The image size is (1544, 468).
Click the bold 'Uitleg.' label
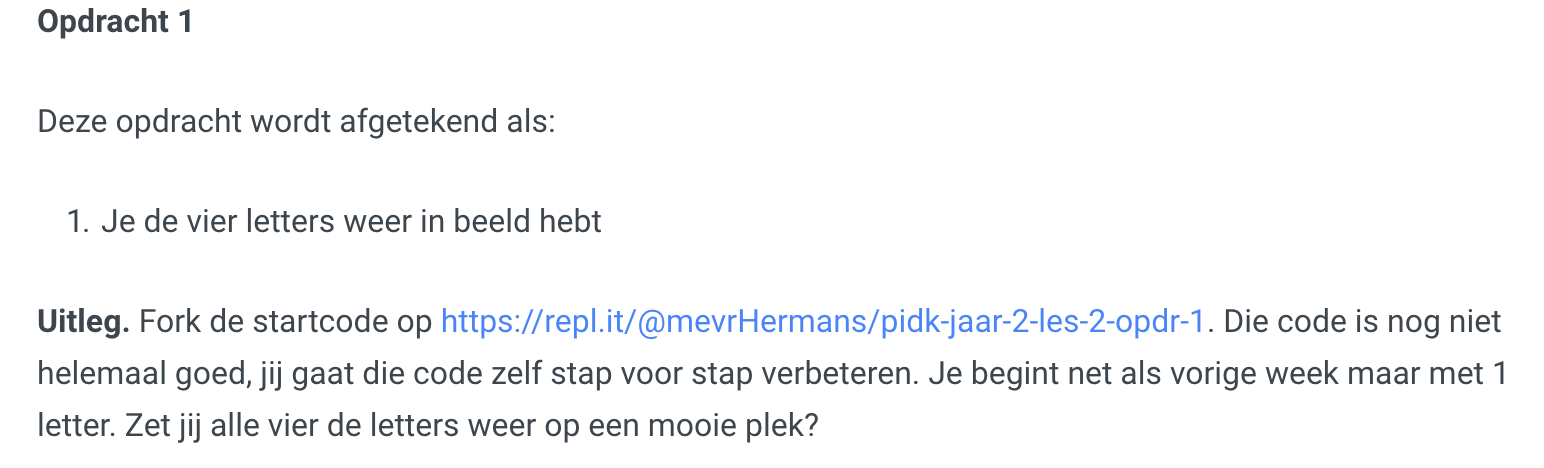pos(84,322)
